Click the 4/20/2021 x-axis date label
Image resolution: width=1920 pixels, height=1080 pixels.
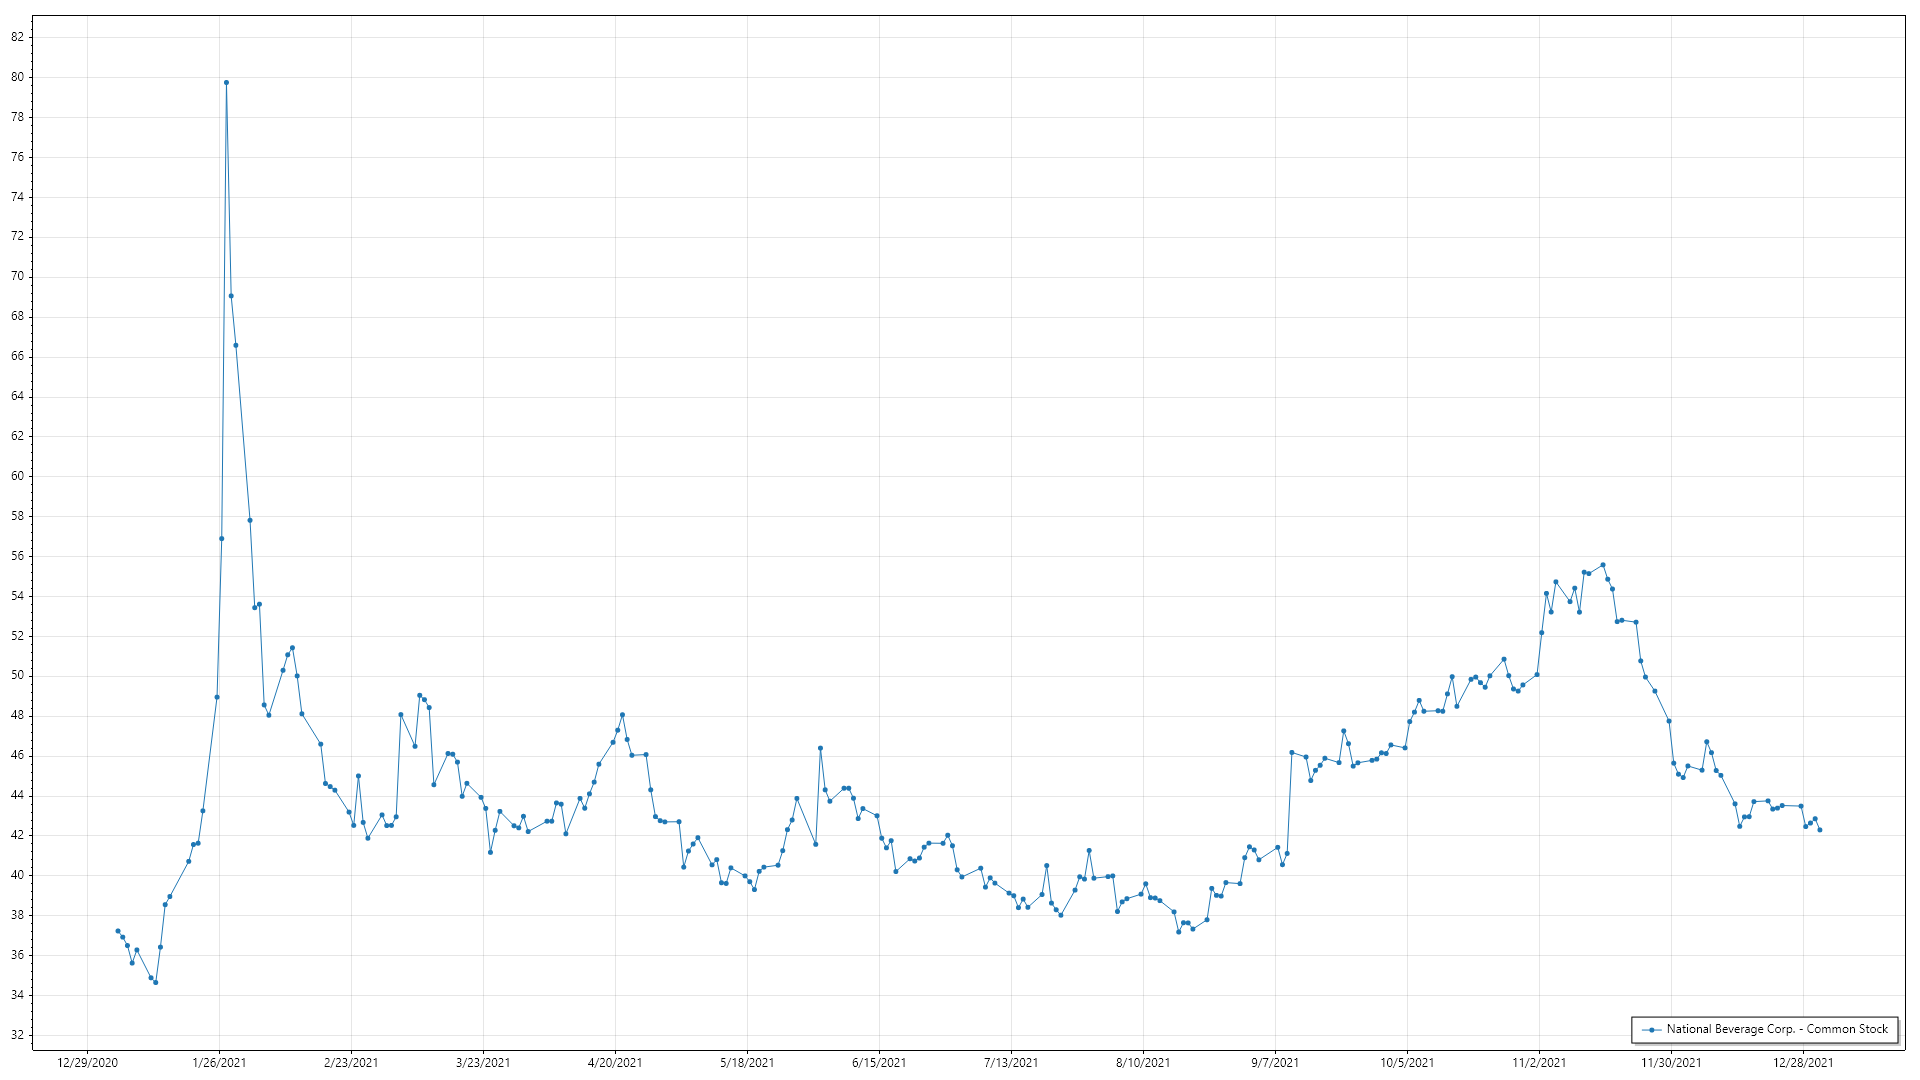(x=615, y=1063)
